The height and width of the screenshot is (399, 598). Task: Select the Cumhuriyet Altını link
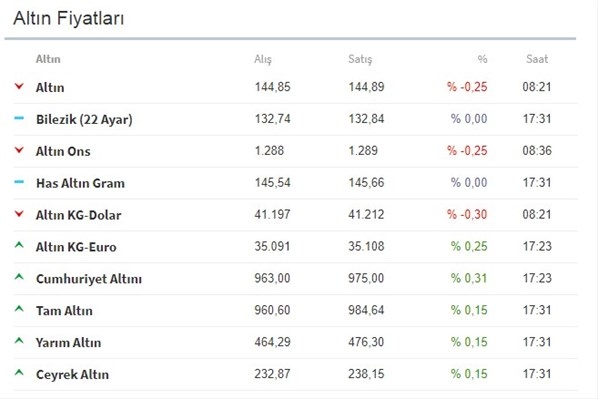click(89, 279)
